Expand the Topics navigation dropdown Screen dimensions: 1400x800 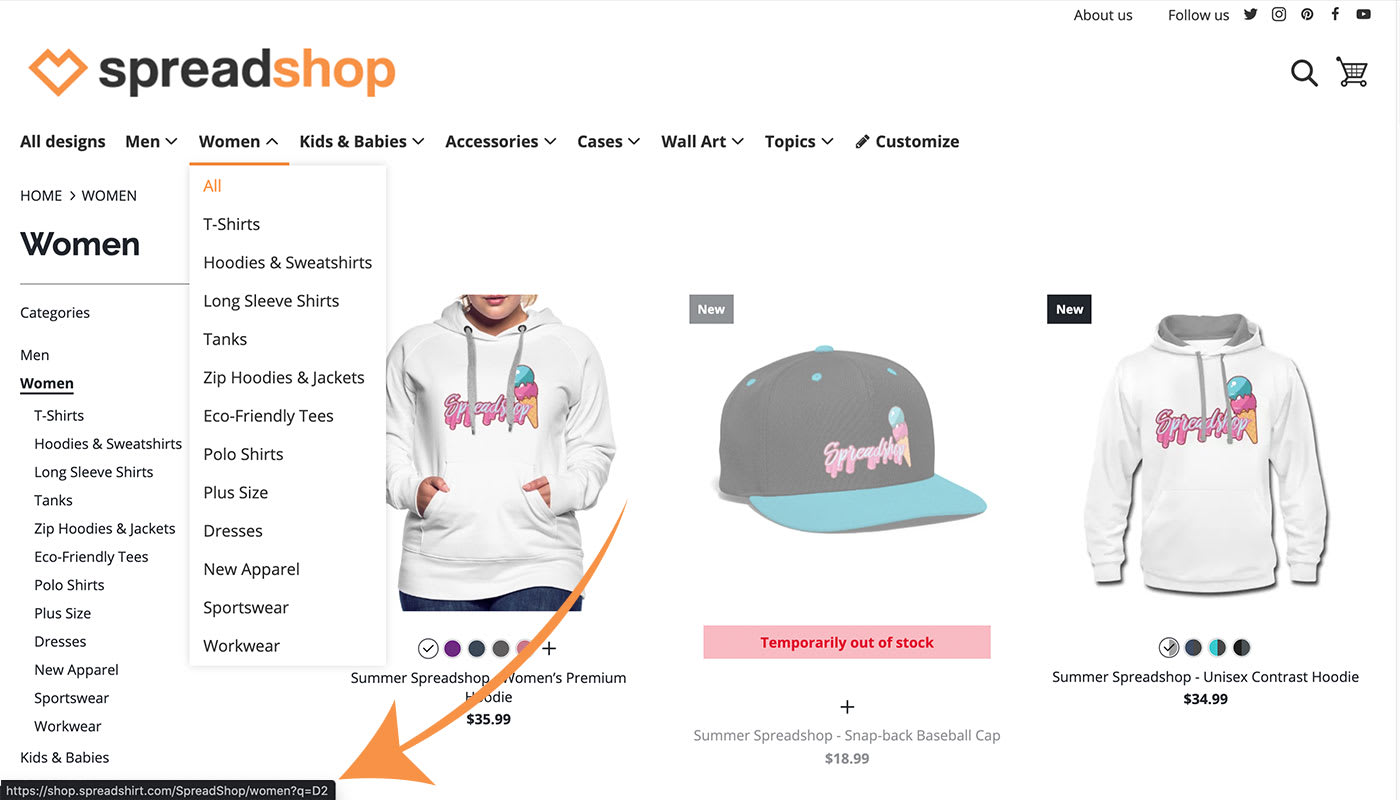[799, 141]
